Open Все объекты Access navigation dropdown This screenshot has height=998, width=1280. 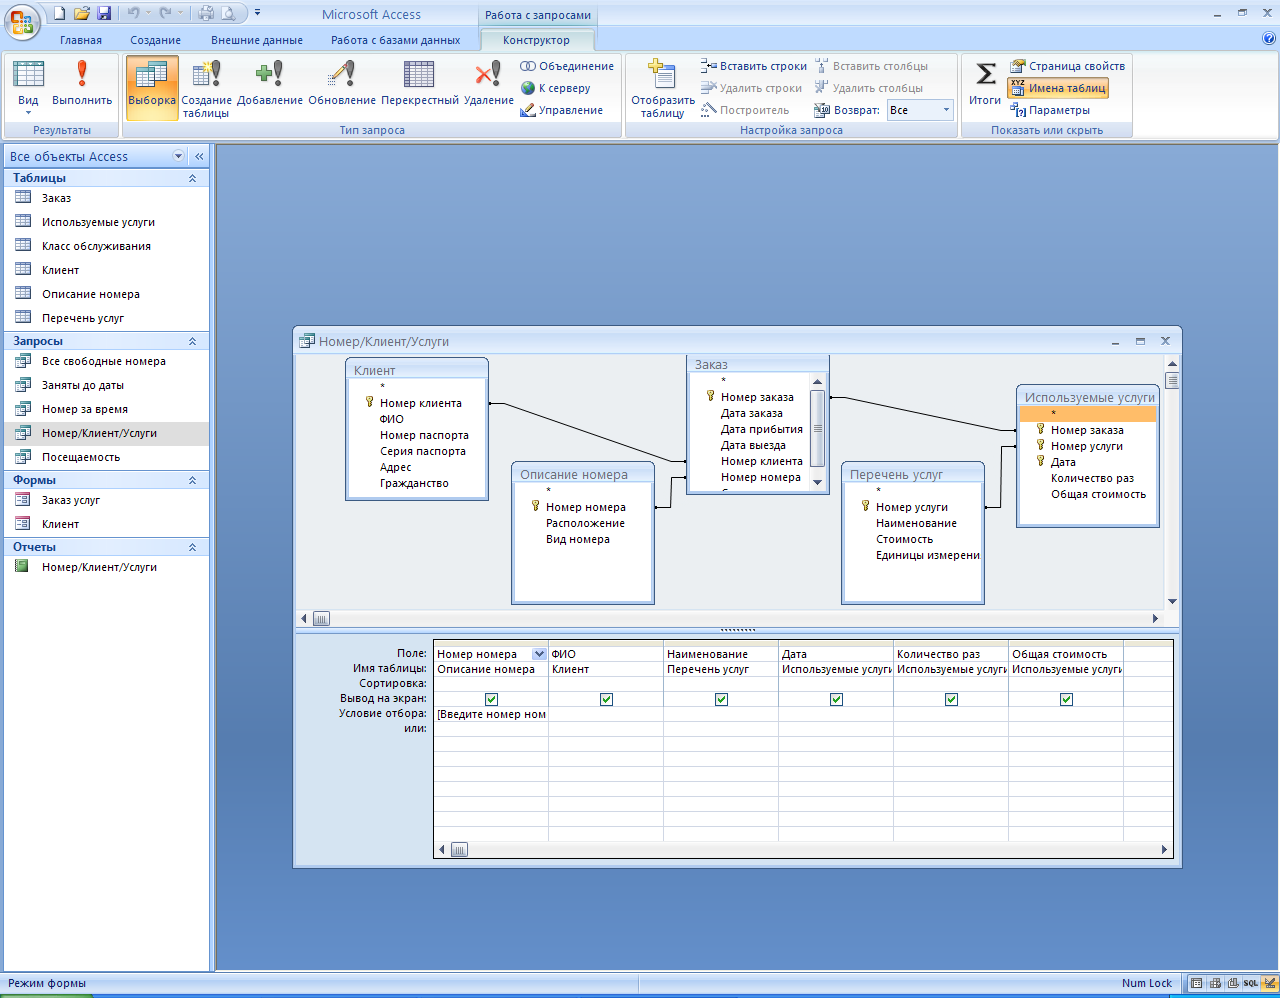(x=179, y=156)
